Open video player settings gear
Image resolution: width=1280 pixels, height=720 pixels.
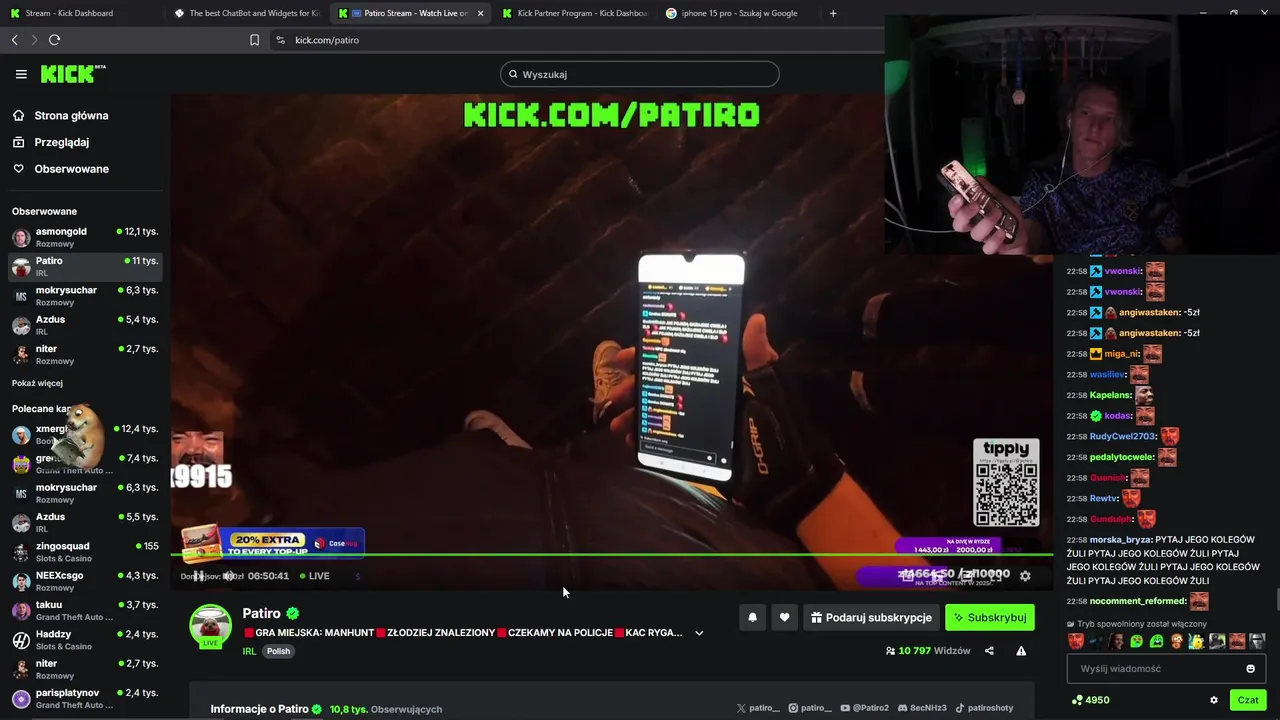tap(1025, 576)
